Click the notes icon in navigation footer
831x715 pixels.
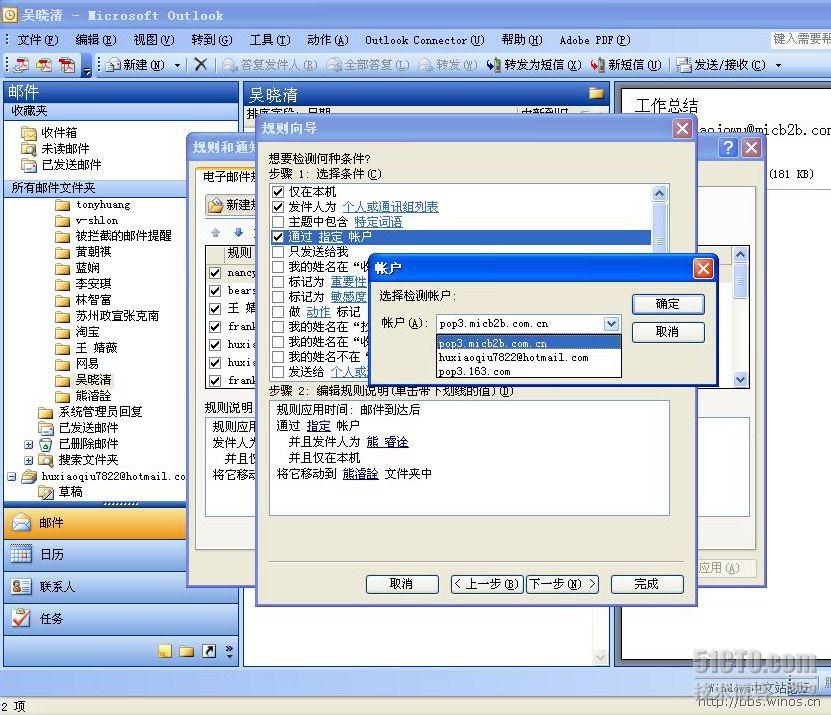[165, 651]
